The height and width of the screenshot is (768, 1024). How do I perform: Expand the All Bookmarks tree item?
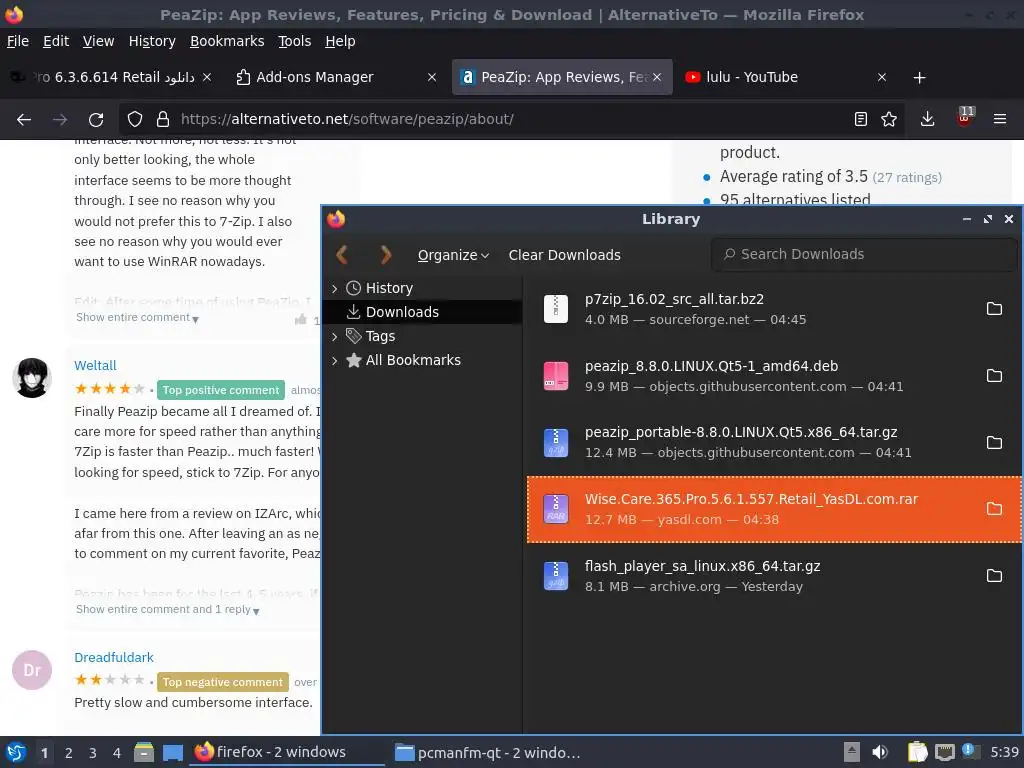pos(335,360)
